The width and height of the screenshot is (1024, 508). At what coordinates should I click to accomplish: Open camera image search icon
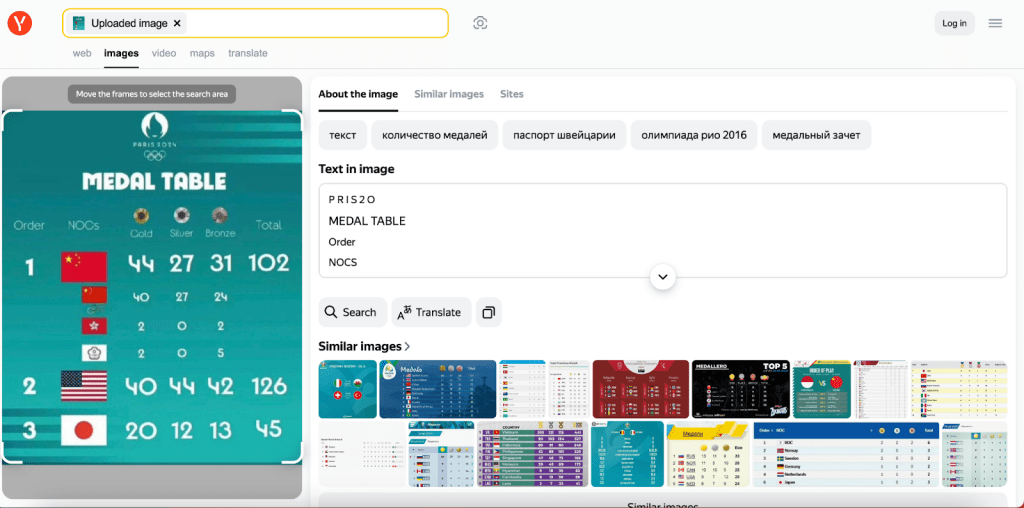coord(480,23)
